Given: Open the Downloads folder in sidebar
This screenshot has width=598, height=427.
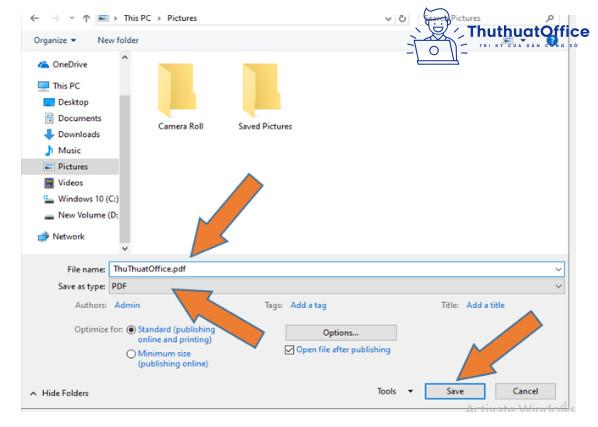Looking at the screenshot, I should (x=72, y=134).
